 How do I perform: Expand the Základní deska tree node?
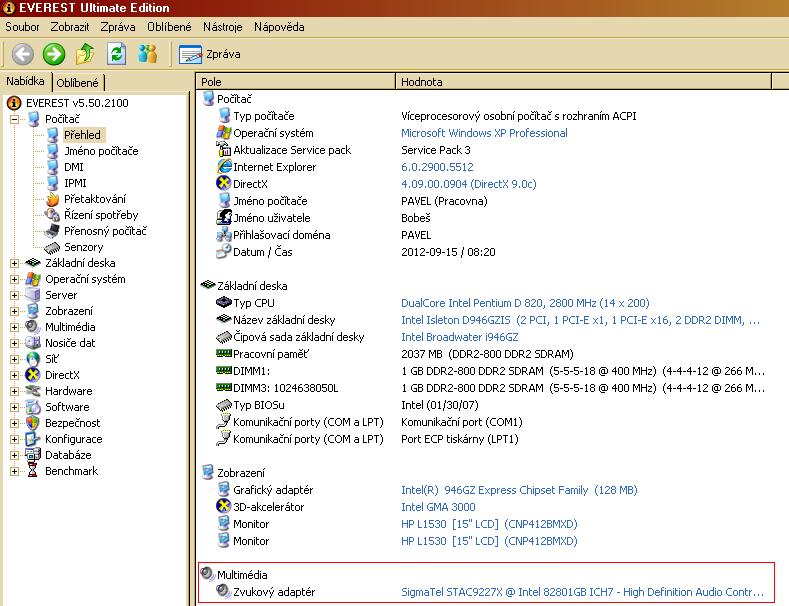point(15,263)
